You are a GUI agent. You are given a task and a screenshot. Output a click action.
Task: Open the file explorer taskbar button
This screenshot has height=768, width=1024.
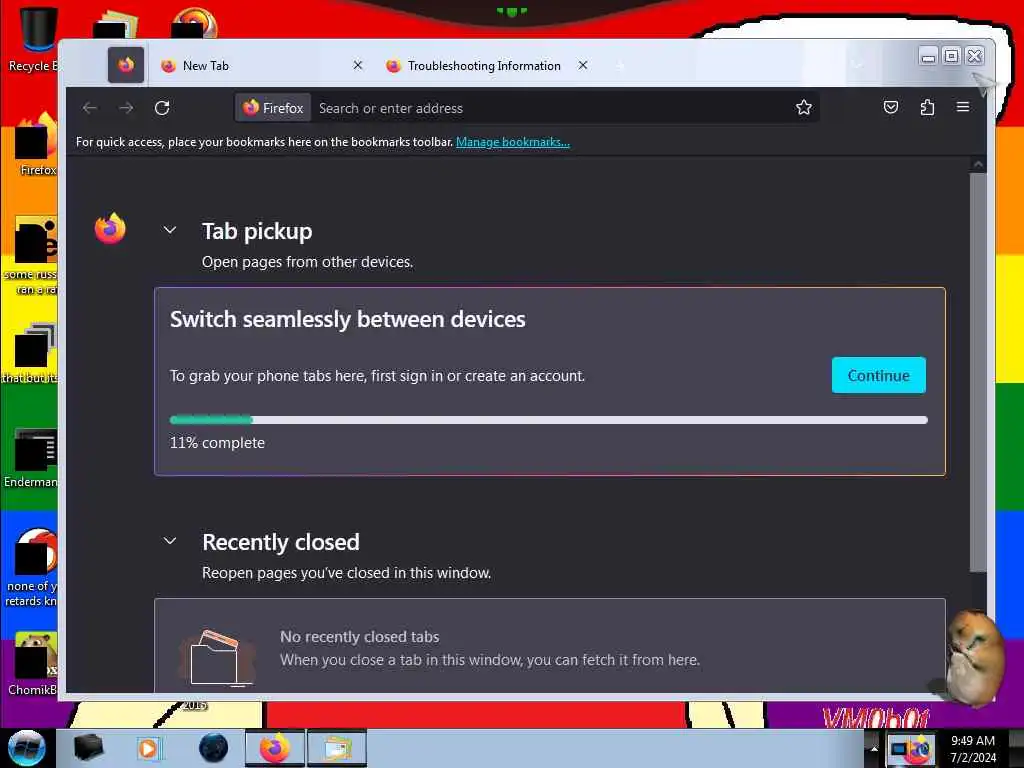[x=337, y=748]
